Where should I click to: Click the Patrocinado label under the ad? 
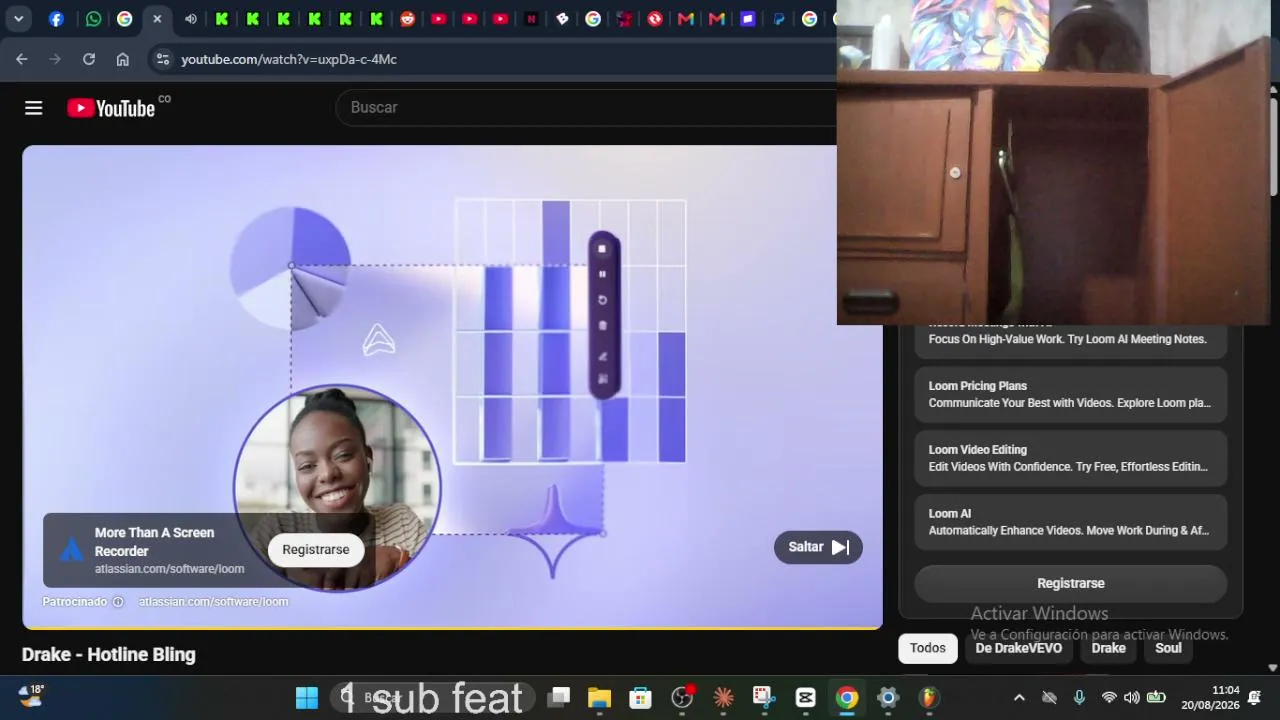74,602
